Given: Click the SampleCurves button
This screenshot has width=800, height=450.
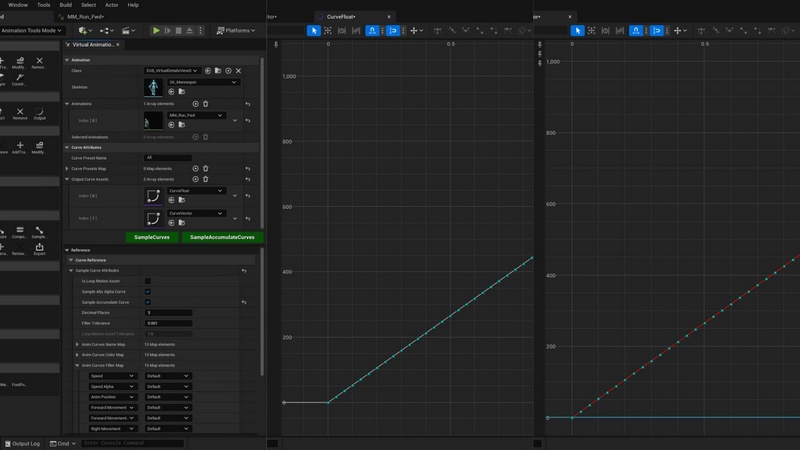Looking at the screenshot, I should click(152, 237).
